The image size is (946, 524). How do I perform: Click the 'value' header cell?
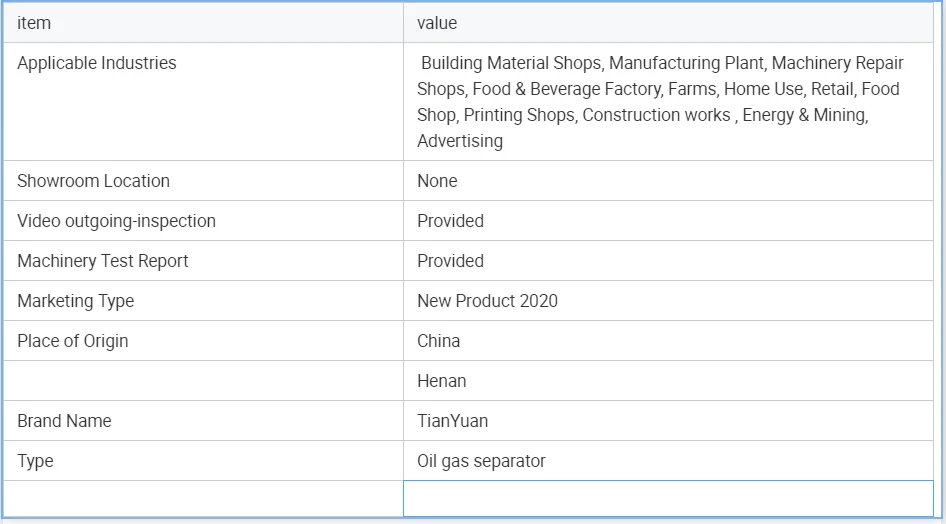coord(437,23)
